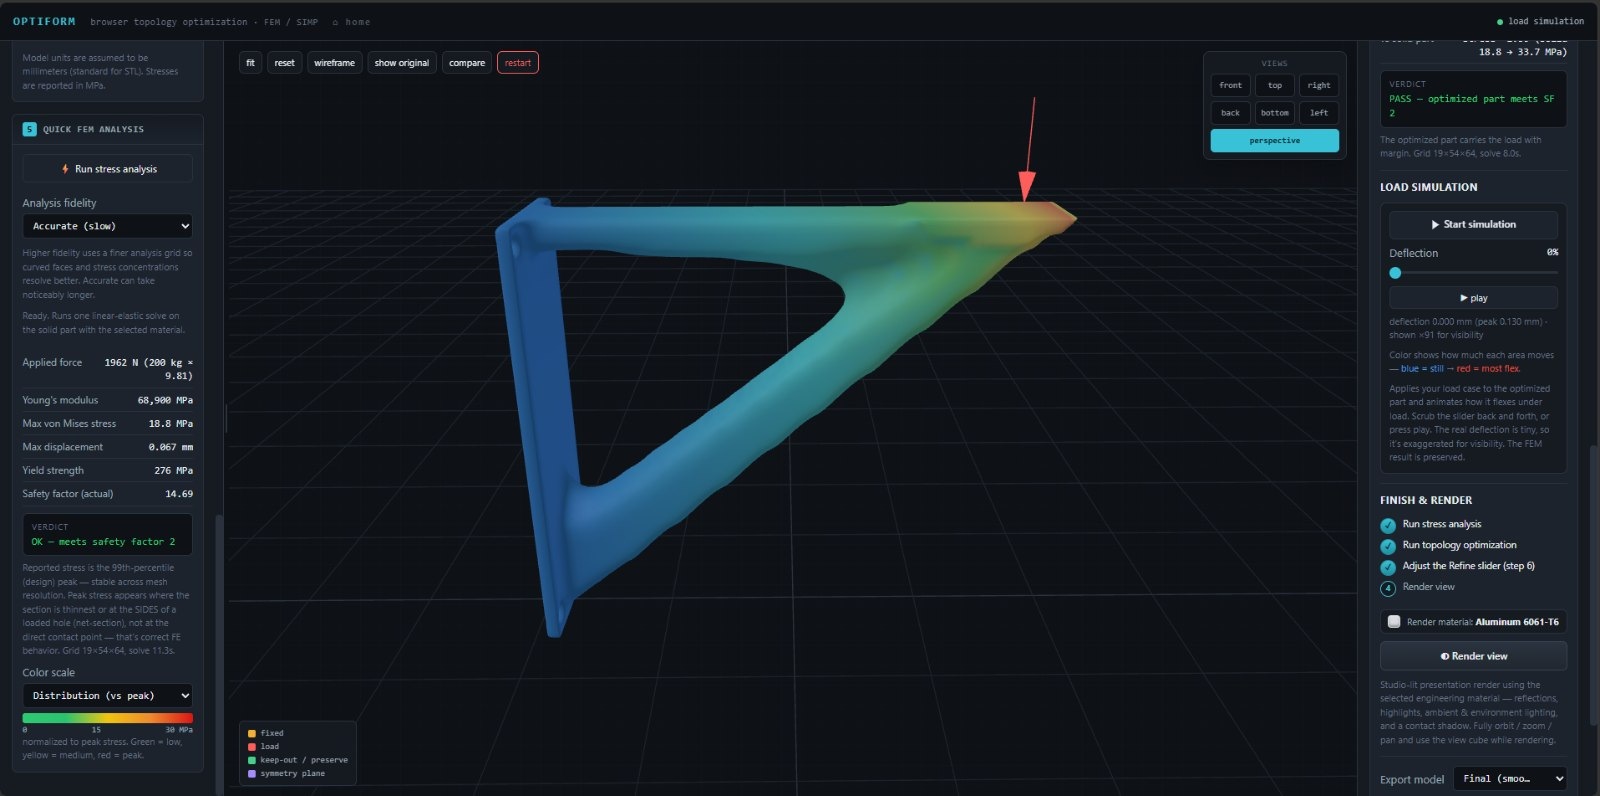Image resolution: width=1600 pixels, height=796 pixels.
Task: Click the Deflection slider handle
Action: [1395, 273]
